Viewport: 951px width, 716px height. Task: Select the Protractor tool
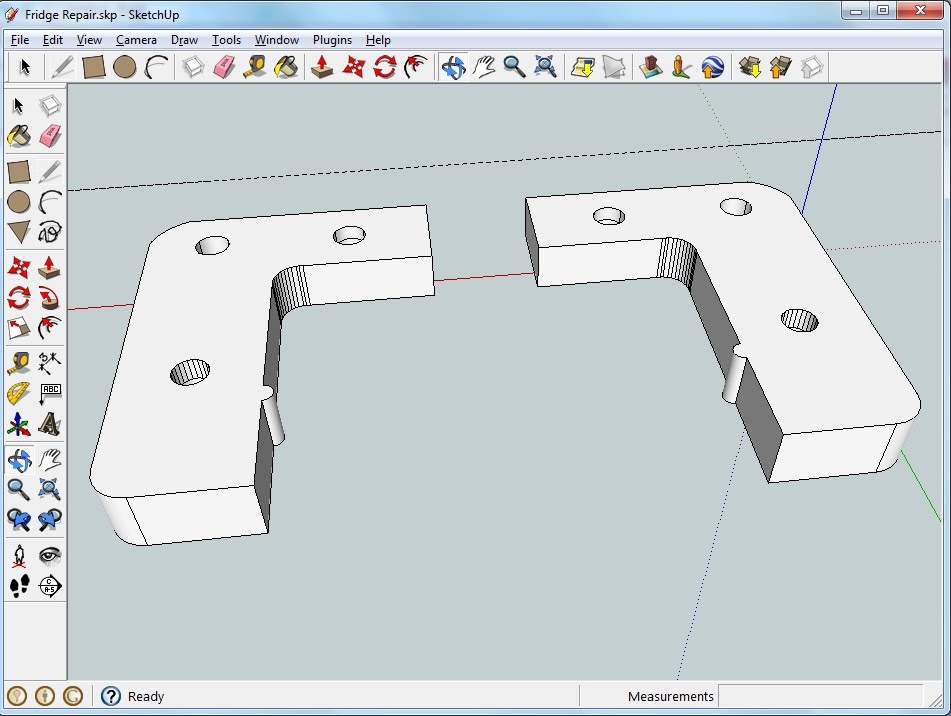pyautogui.click(x=19, y=393)
